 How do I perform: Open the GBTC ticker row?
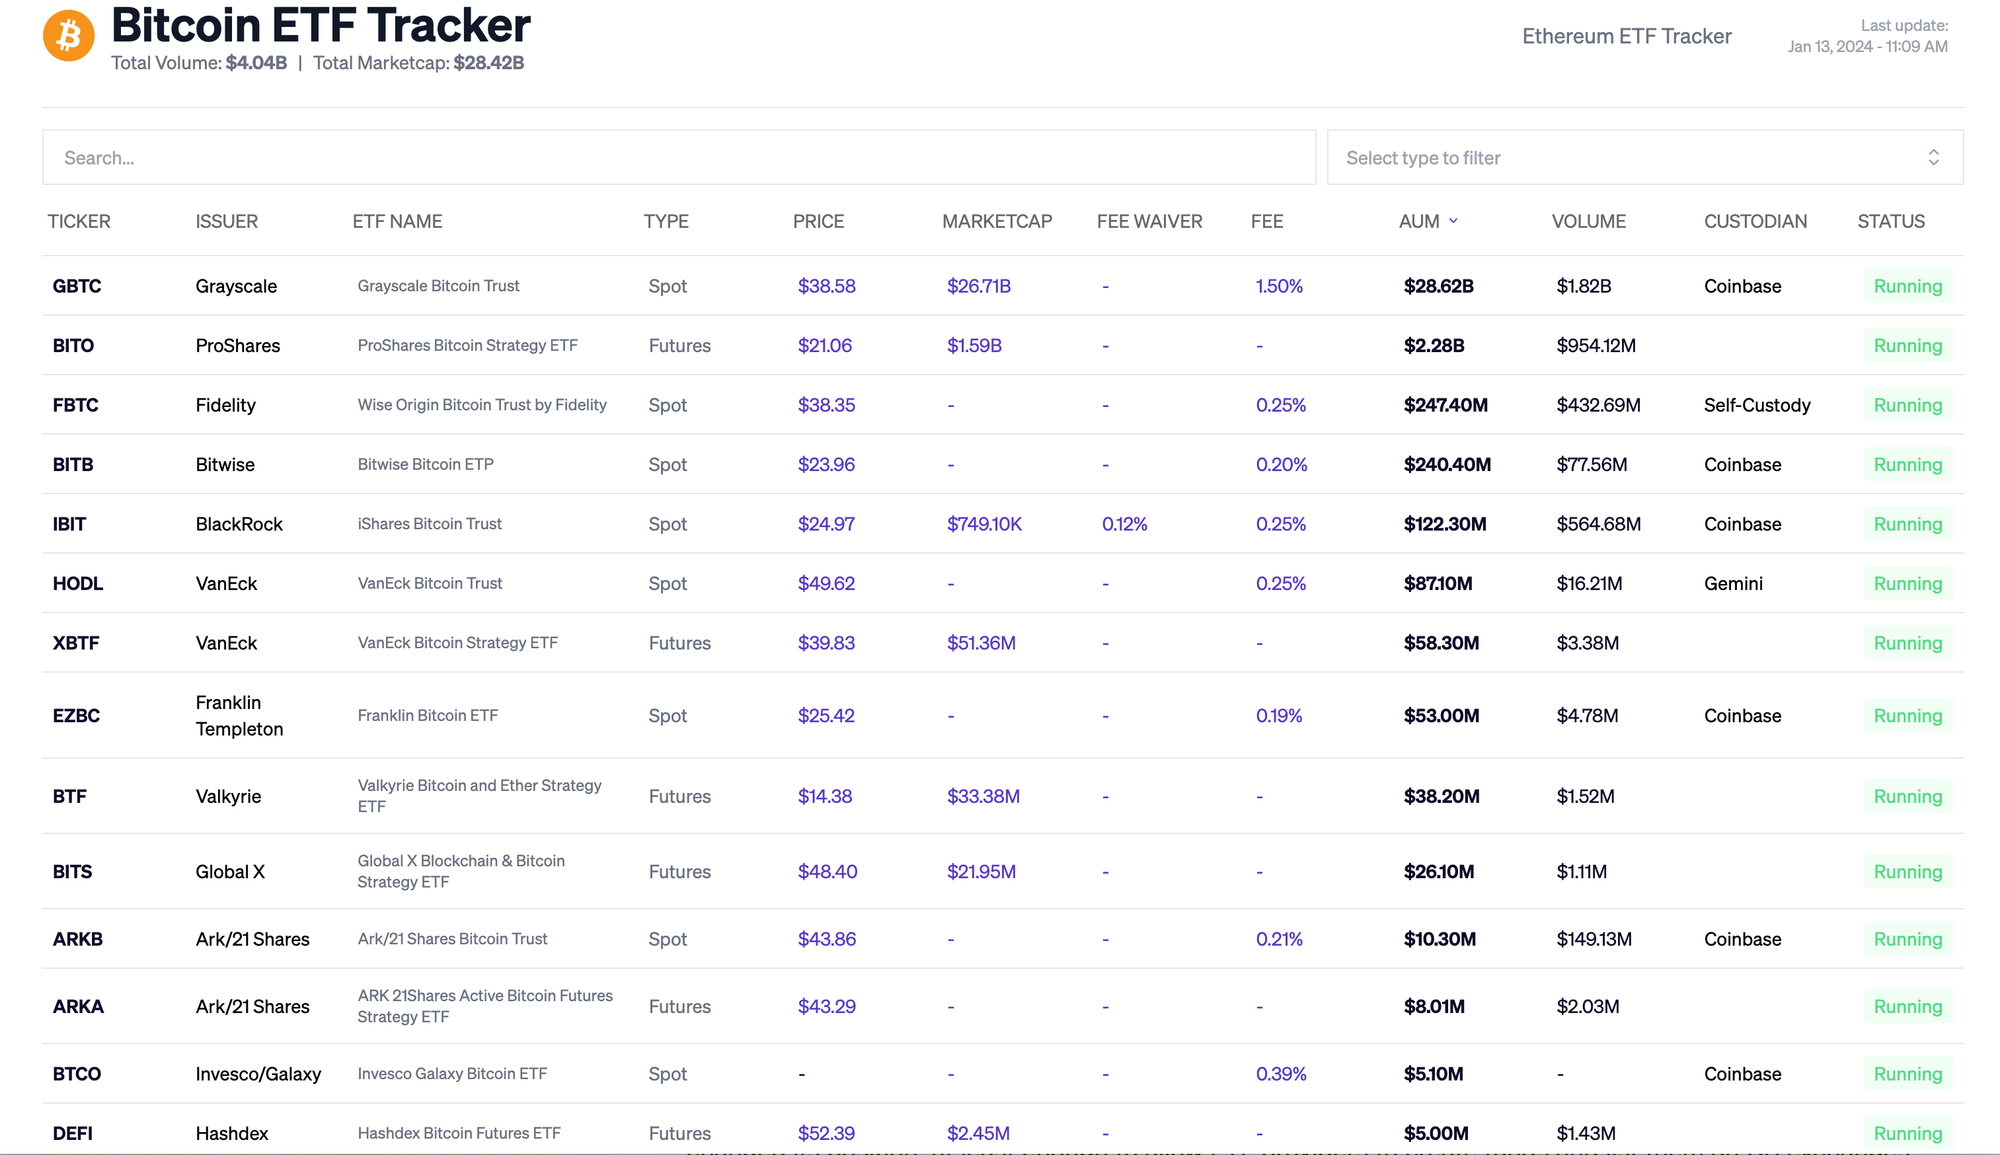[x=1003, y=286]
